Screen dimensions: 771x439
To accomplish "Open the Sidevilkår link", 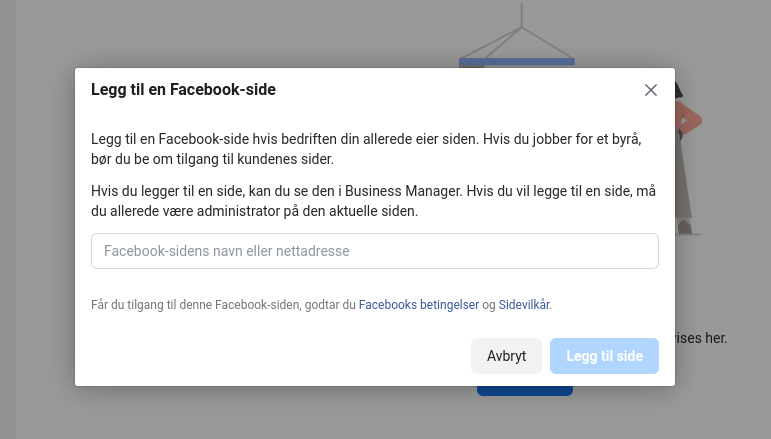I will click(524, 305).
